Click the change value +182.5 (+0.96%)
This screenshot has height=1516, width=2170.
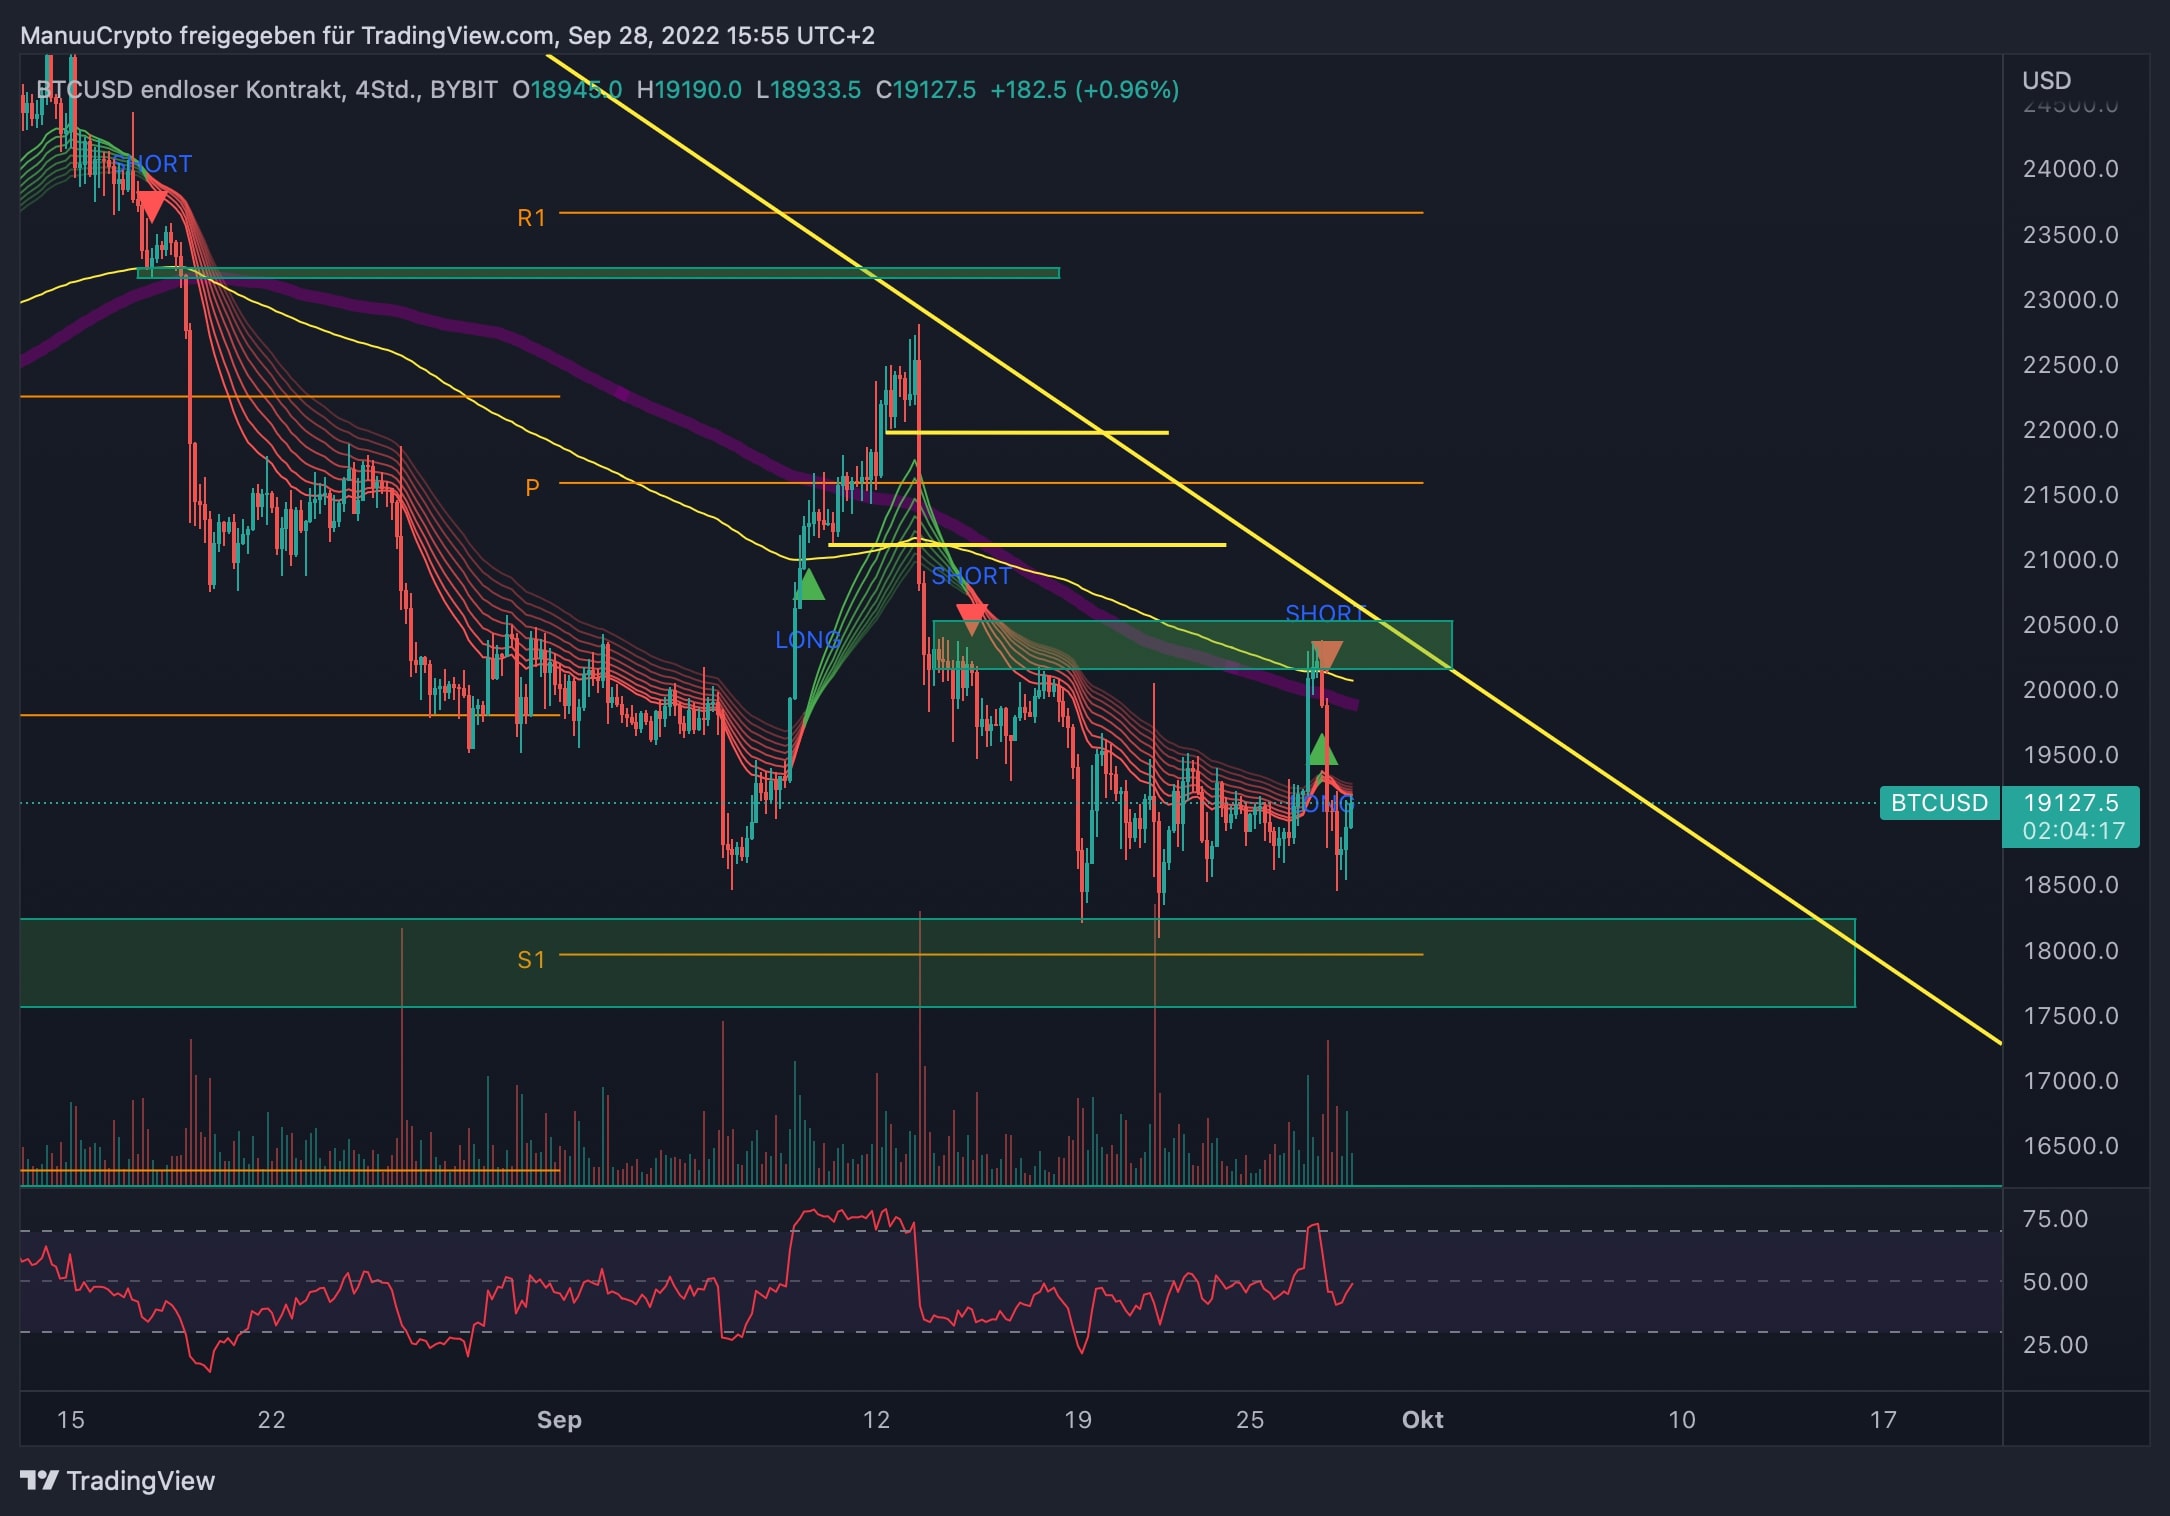click(1084, 90)
